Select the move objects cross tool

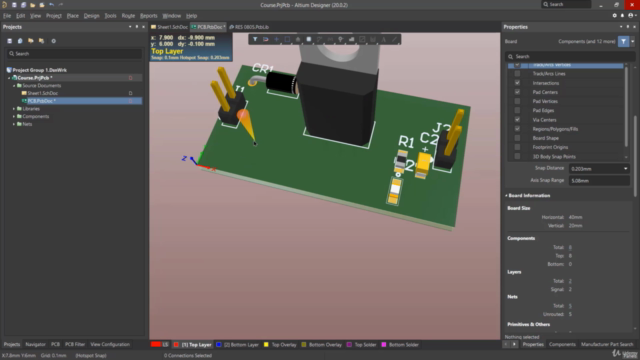pyautogui.click(x=276, y=39)
